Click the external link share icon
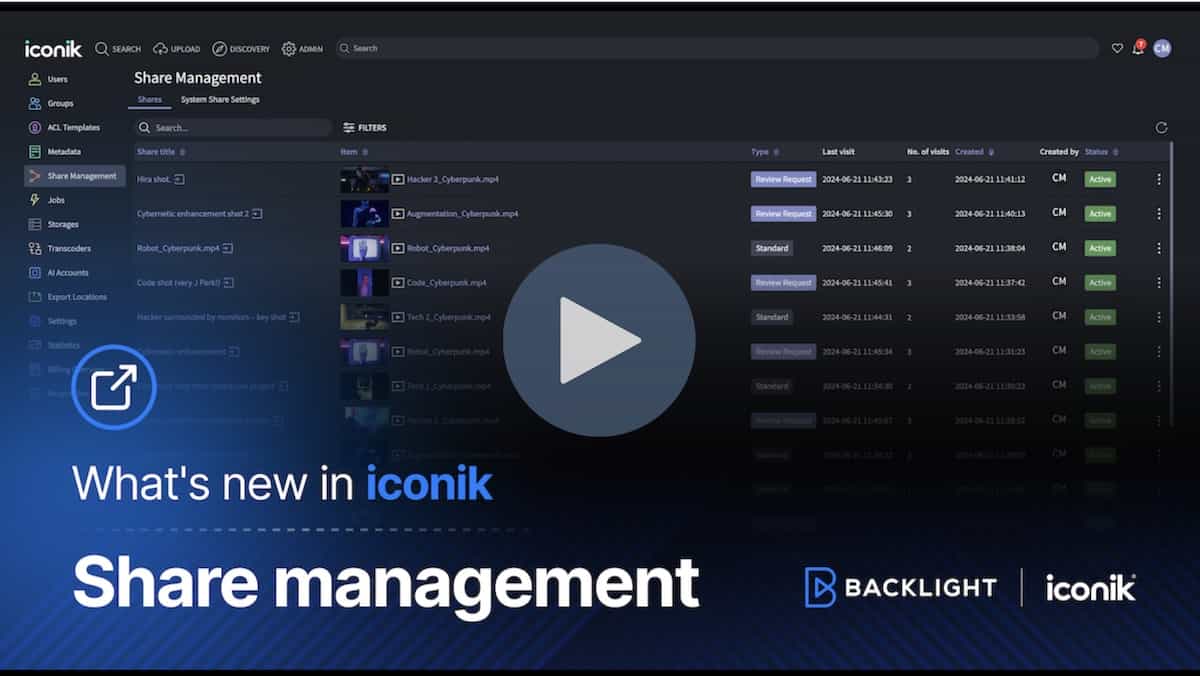 [114, 387]
